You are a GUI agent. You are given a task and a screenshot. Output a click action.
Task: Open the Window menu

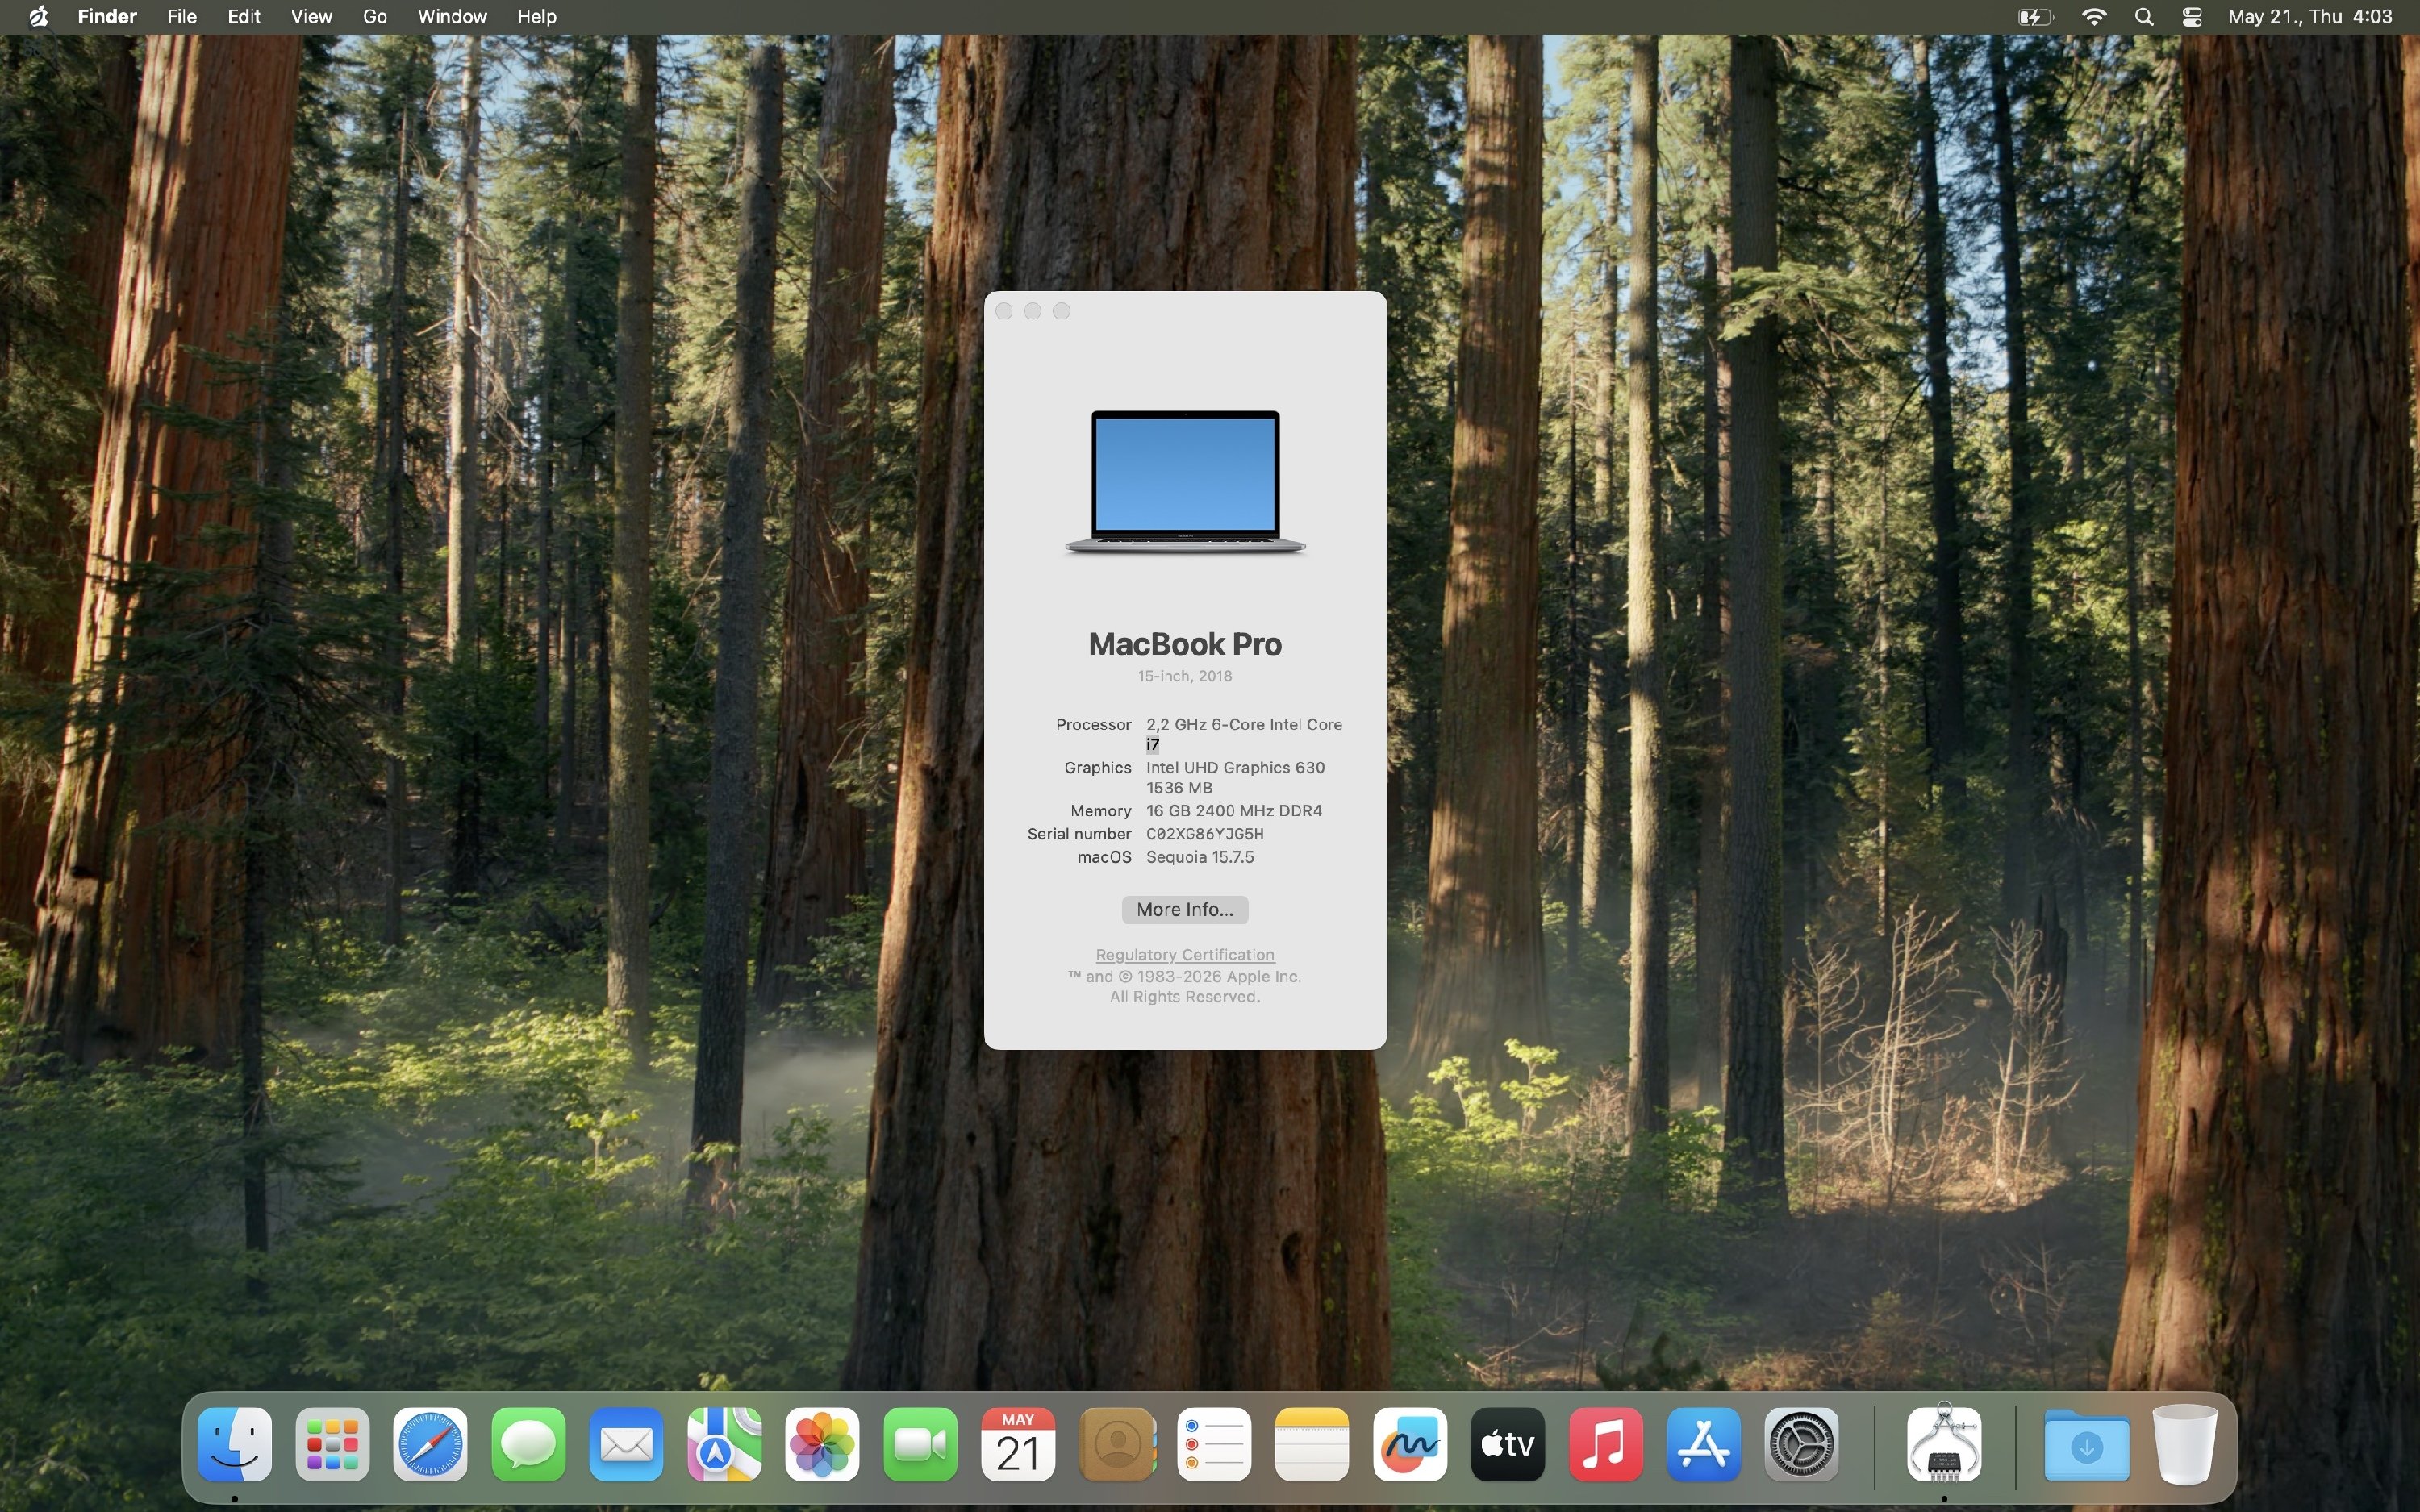[x=452, y=17]
